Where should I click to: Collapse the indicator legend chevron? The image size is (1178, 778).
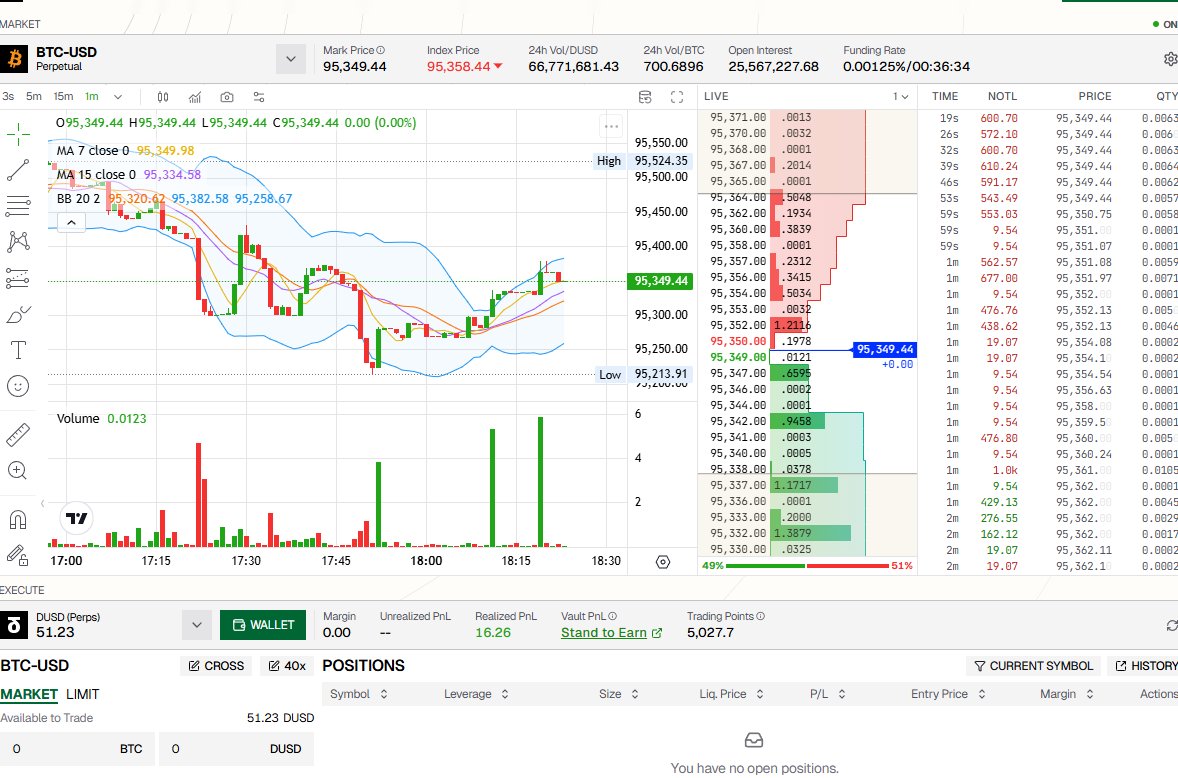pyautogui.click(x=71, y=222)
